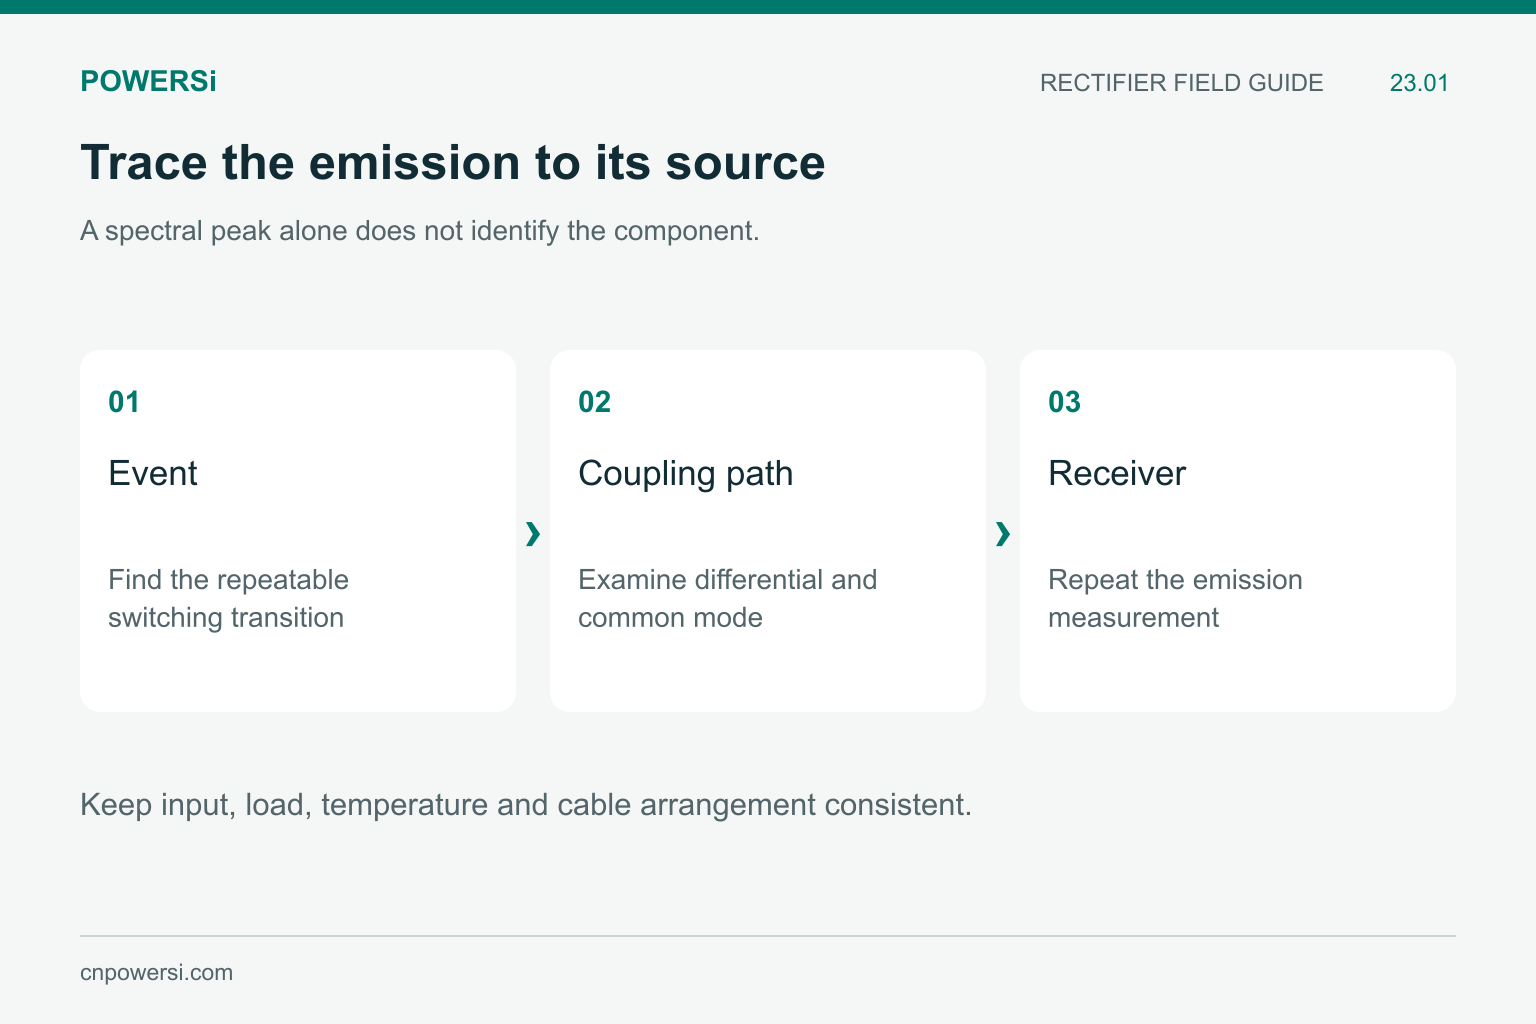1536x1024 pixels.
Task: Click the Event card heading
Action: click(153, 473)
